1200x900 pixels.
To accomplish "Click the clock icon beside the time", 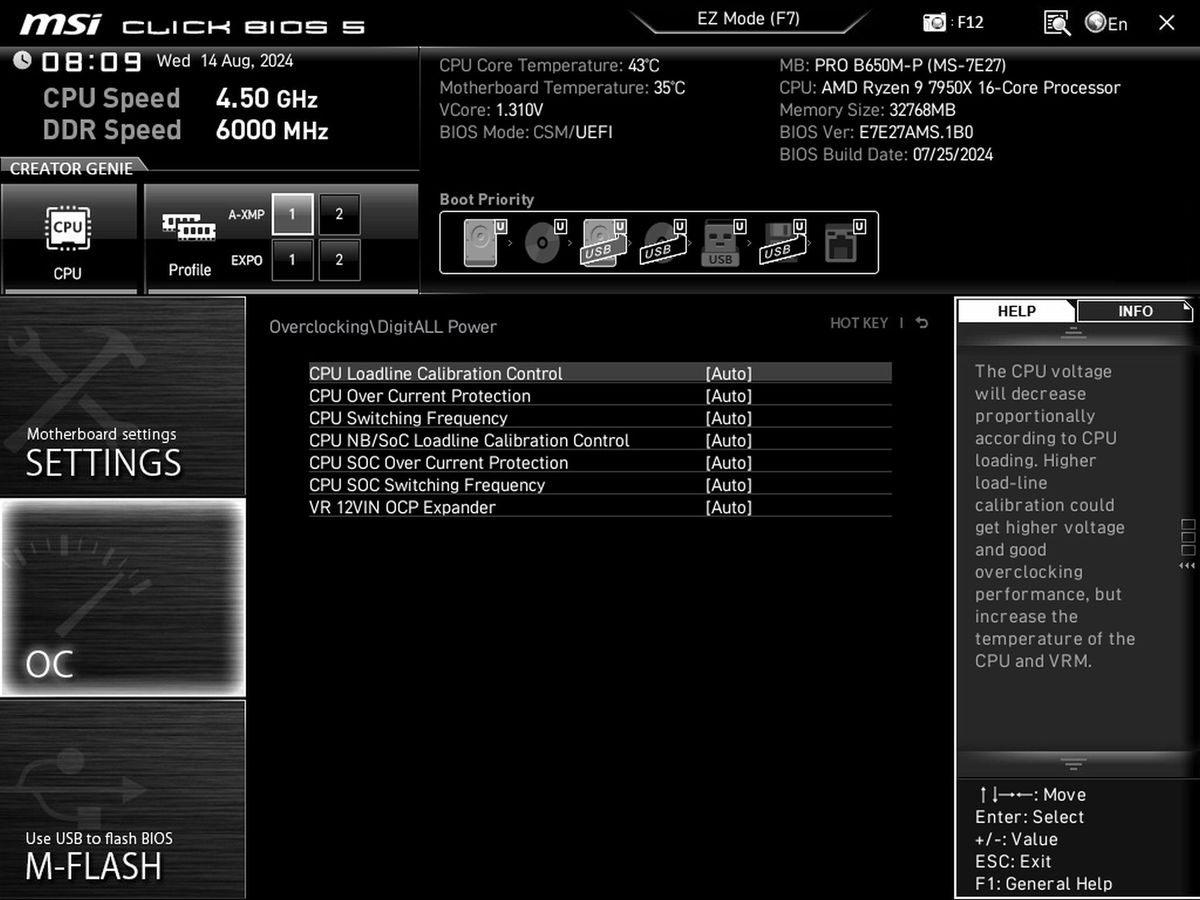I will [22, 61].
